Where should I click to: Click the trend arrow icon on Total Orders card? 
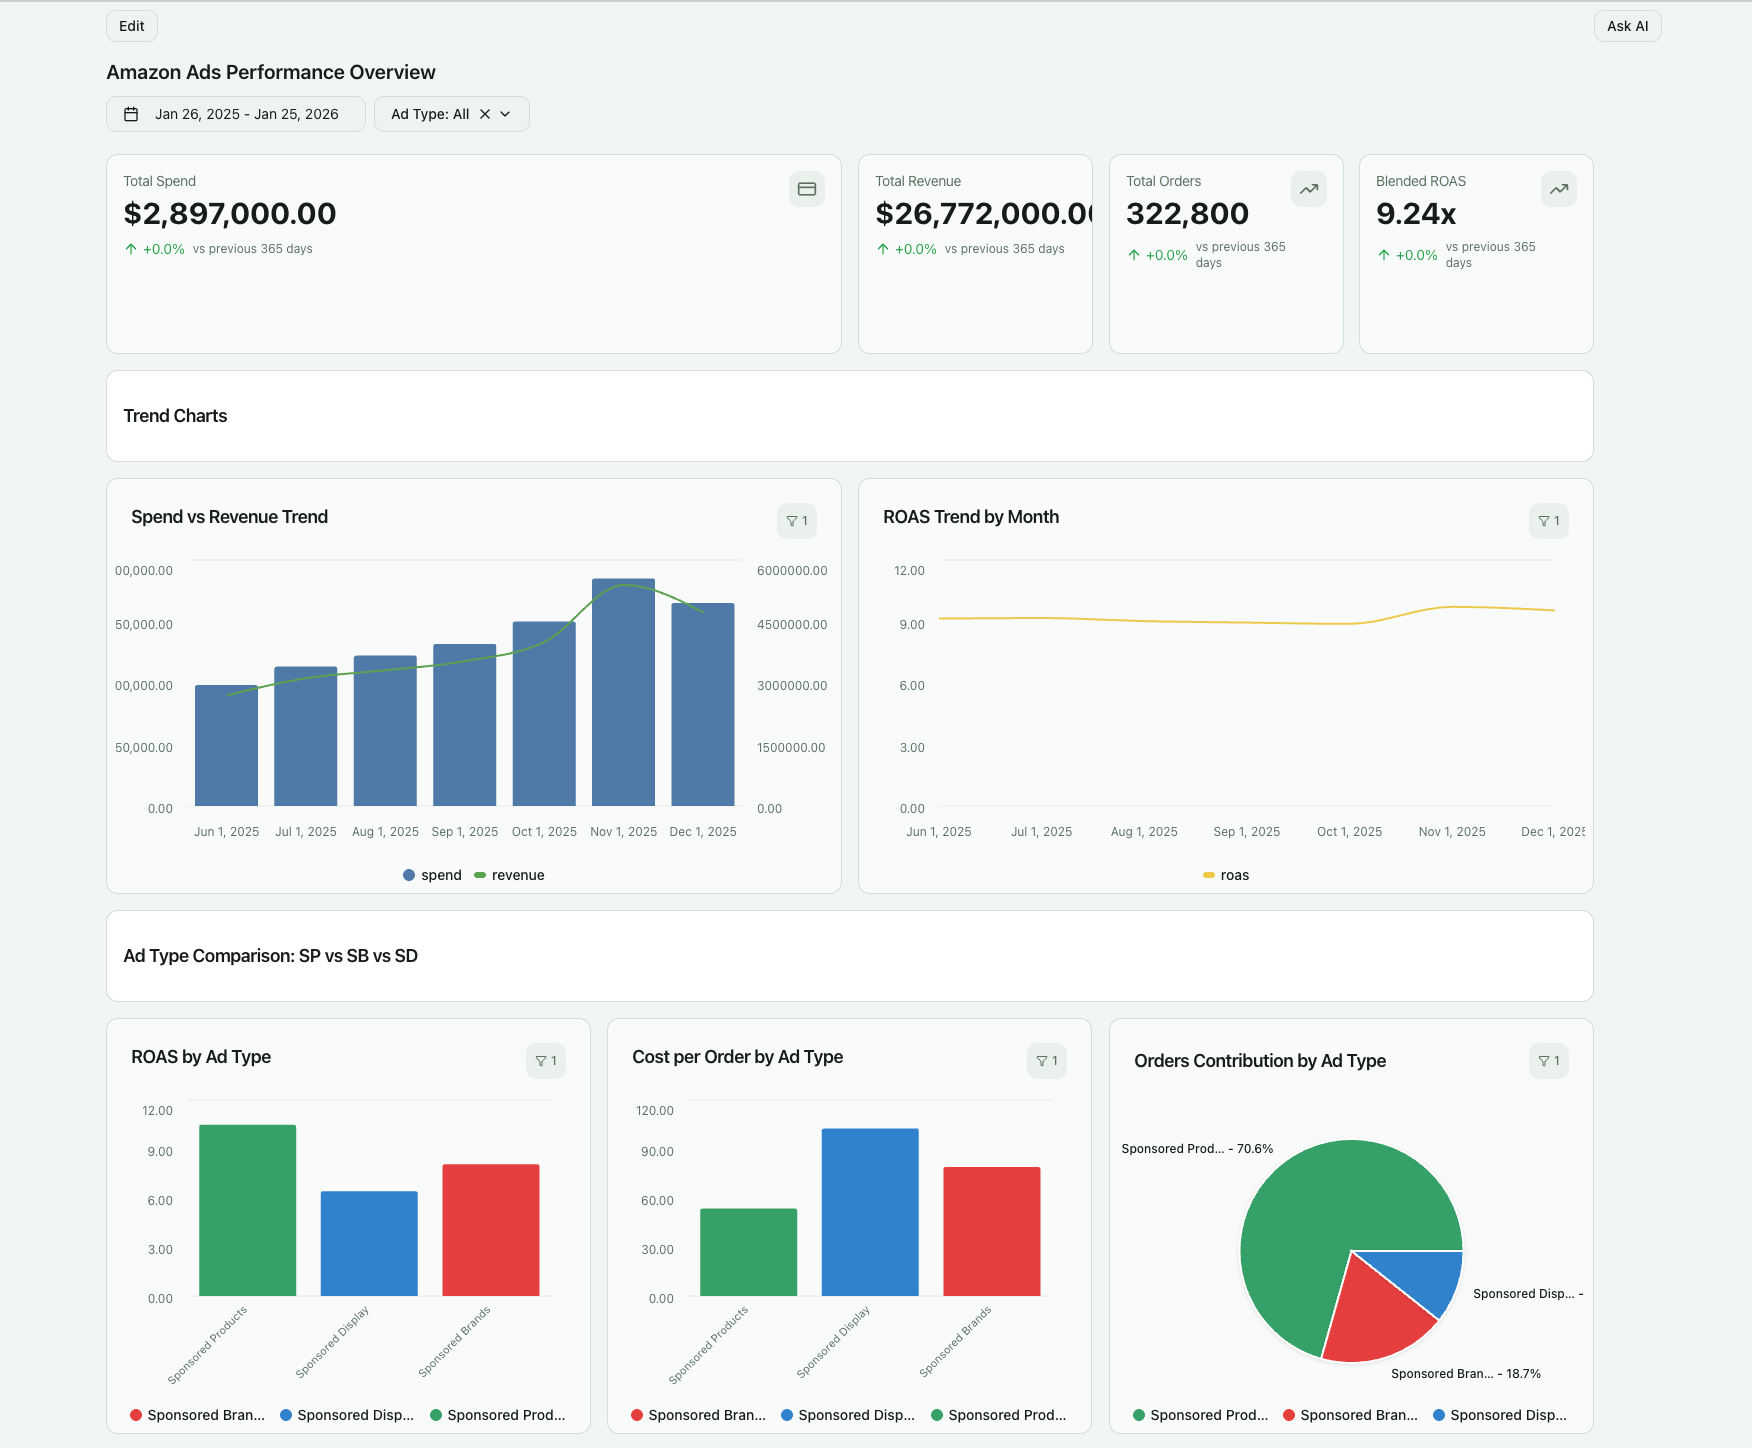(1309, 188)
